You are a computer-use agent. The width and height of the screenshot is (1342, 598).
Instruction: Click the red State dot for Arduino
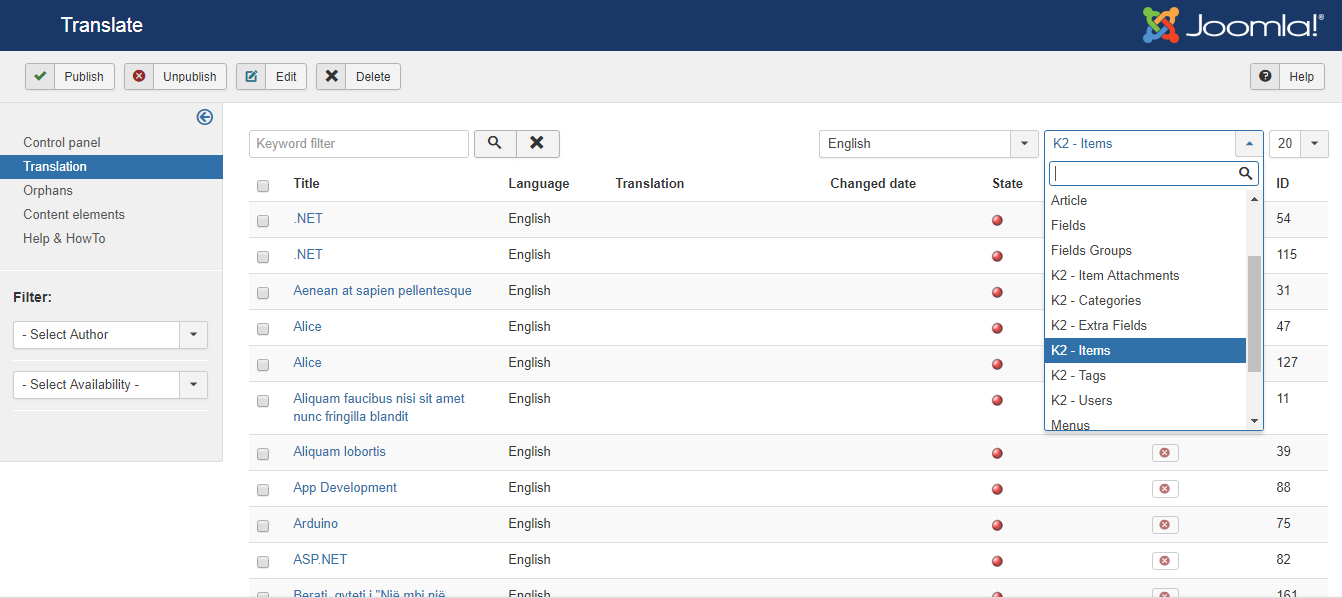tap(997, 525)
